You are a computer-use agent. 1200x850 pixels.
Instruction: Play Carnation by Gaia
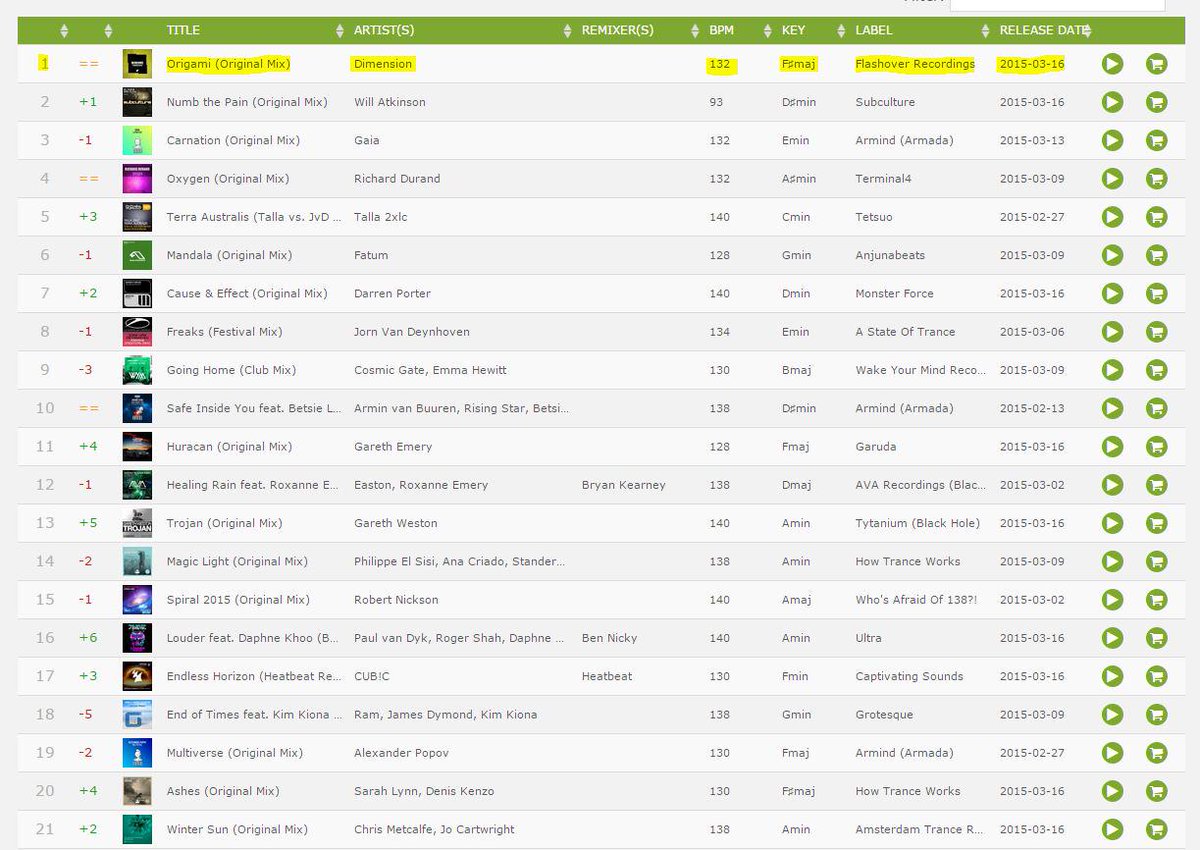click(x=1112, y=140)
